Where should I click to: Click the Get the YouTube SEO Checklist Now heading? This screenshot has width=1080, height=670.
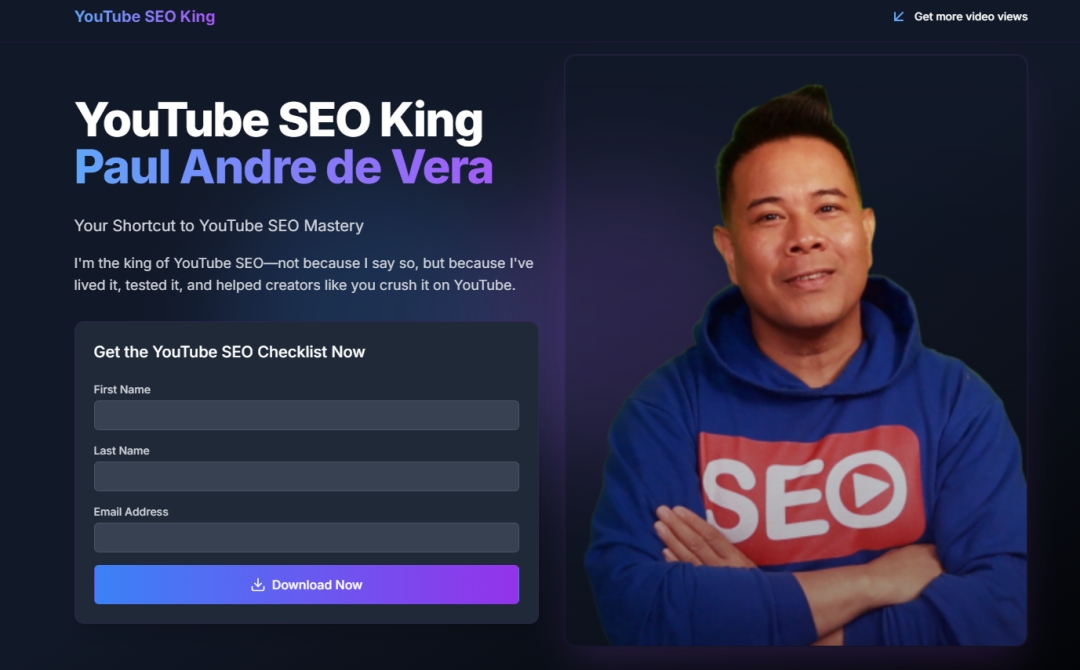tap(229, 352)
